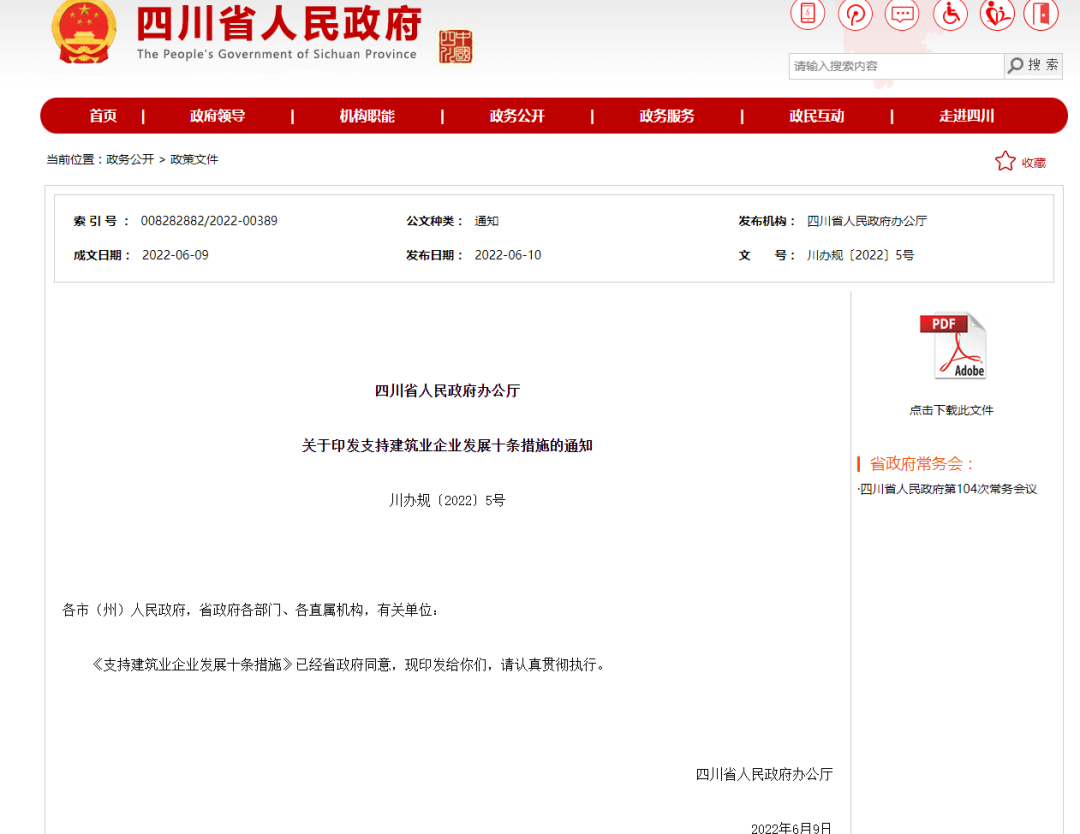Open the mobile phone version icon

point(807,13)
